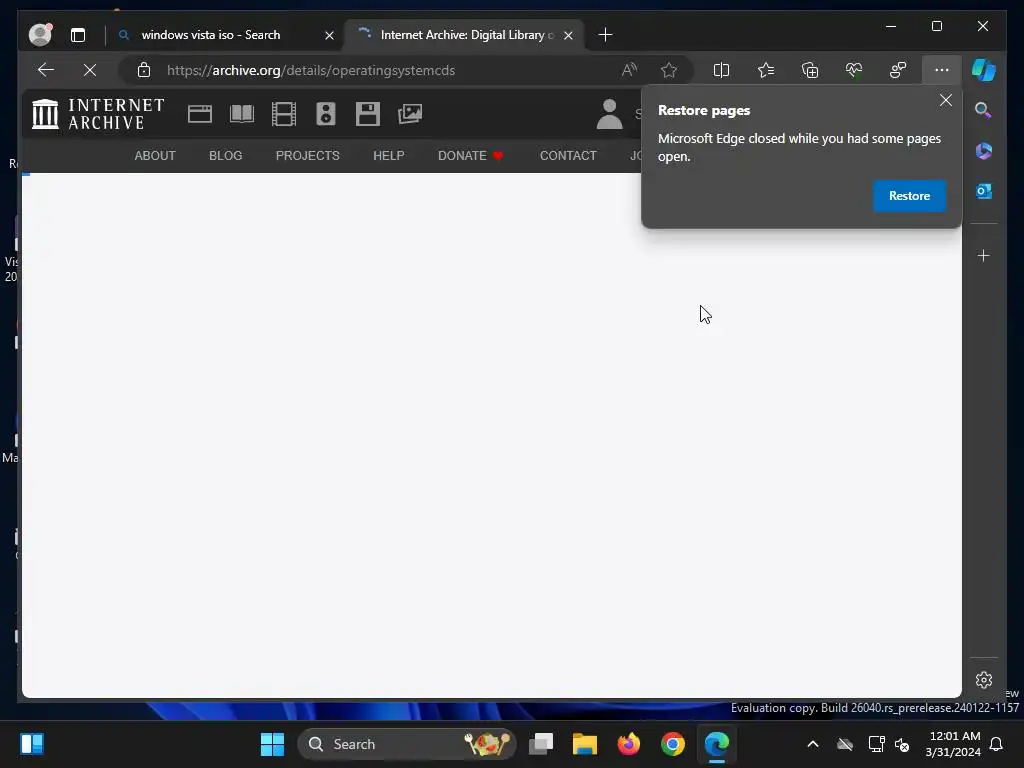The width and height of the screenshot is (1024, 768).
Task: Open the toolbar profile-link icon next to the ellipsis
Action: click(x=898, y=70)
